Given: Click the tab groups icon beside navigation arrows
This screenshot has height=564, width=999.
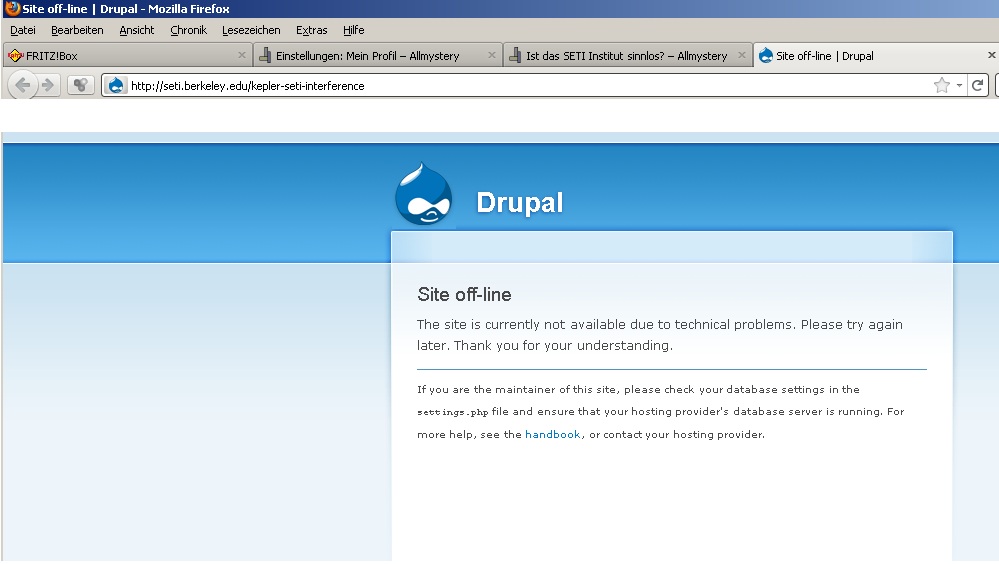Looking at the screenshot, I should (80, 85).
